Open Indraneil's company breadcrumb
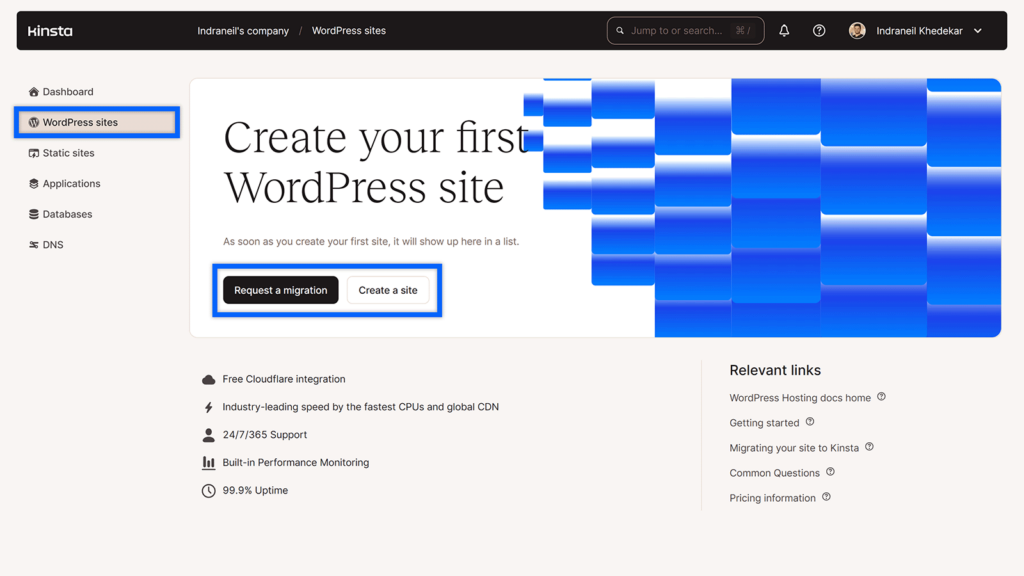This screenshot has height=576, width=1024. pos(243,31)
